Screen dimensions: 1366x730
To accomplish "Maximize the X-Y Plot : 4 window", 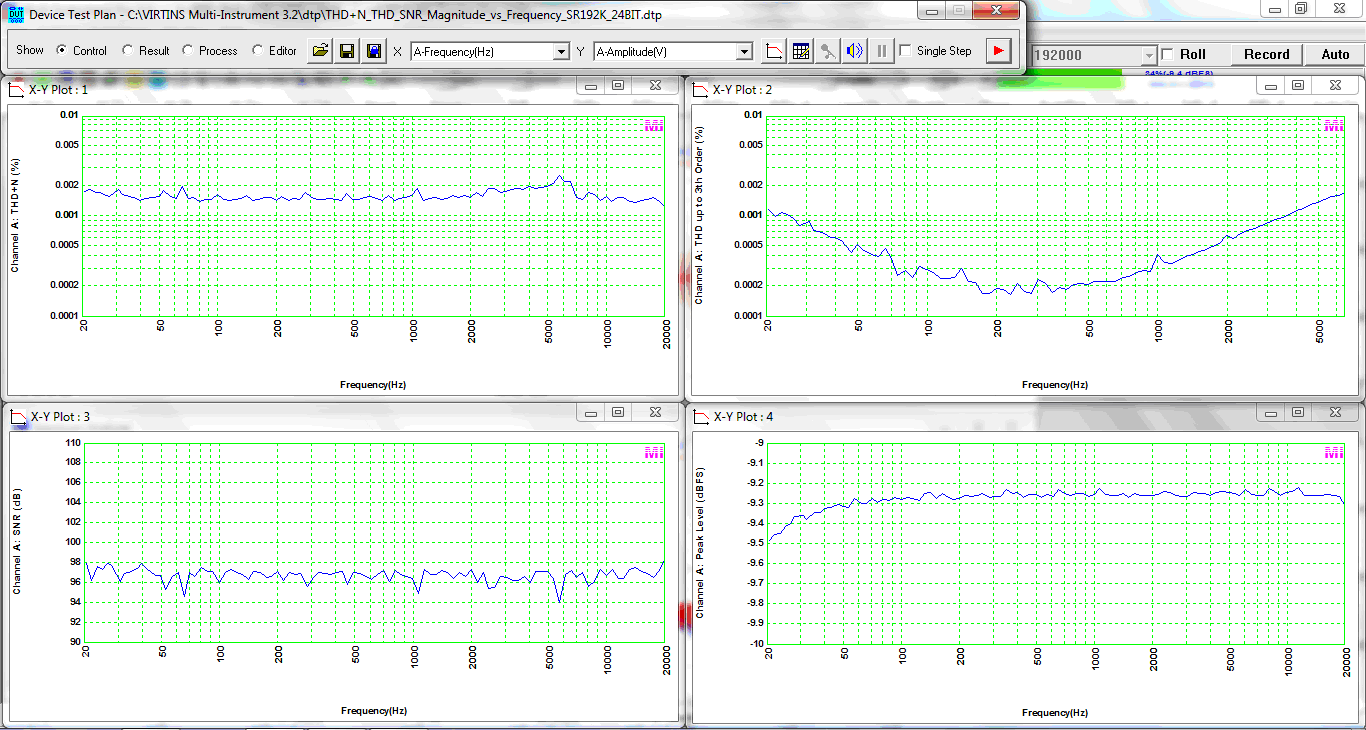I will coord(1298,412).
